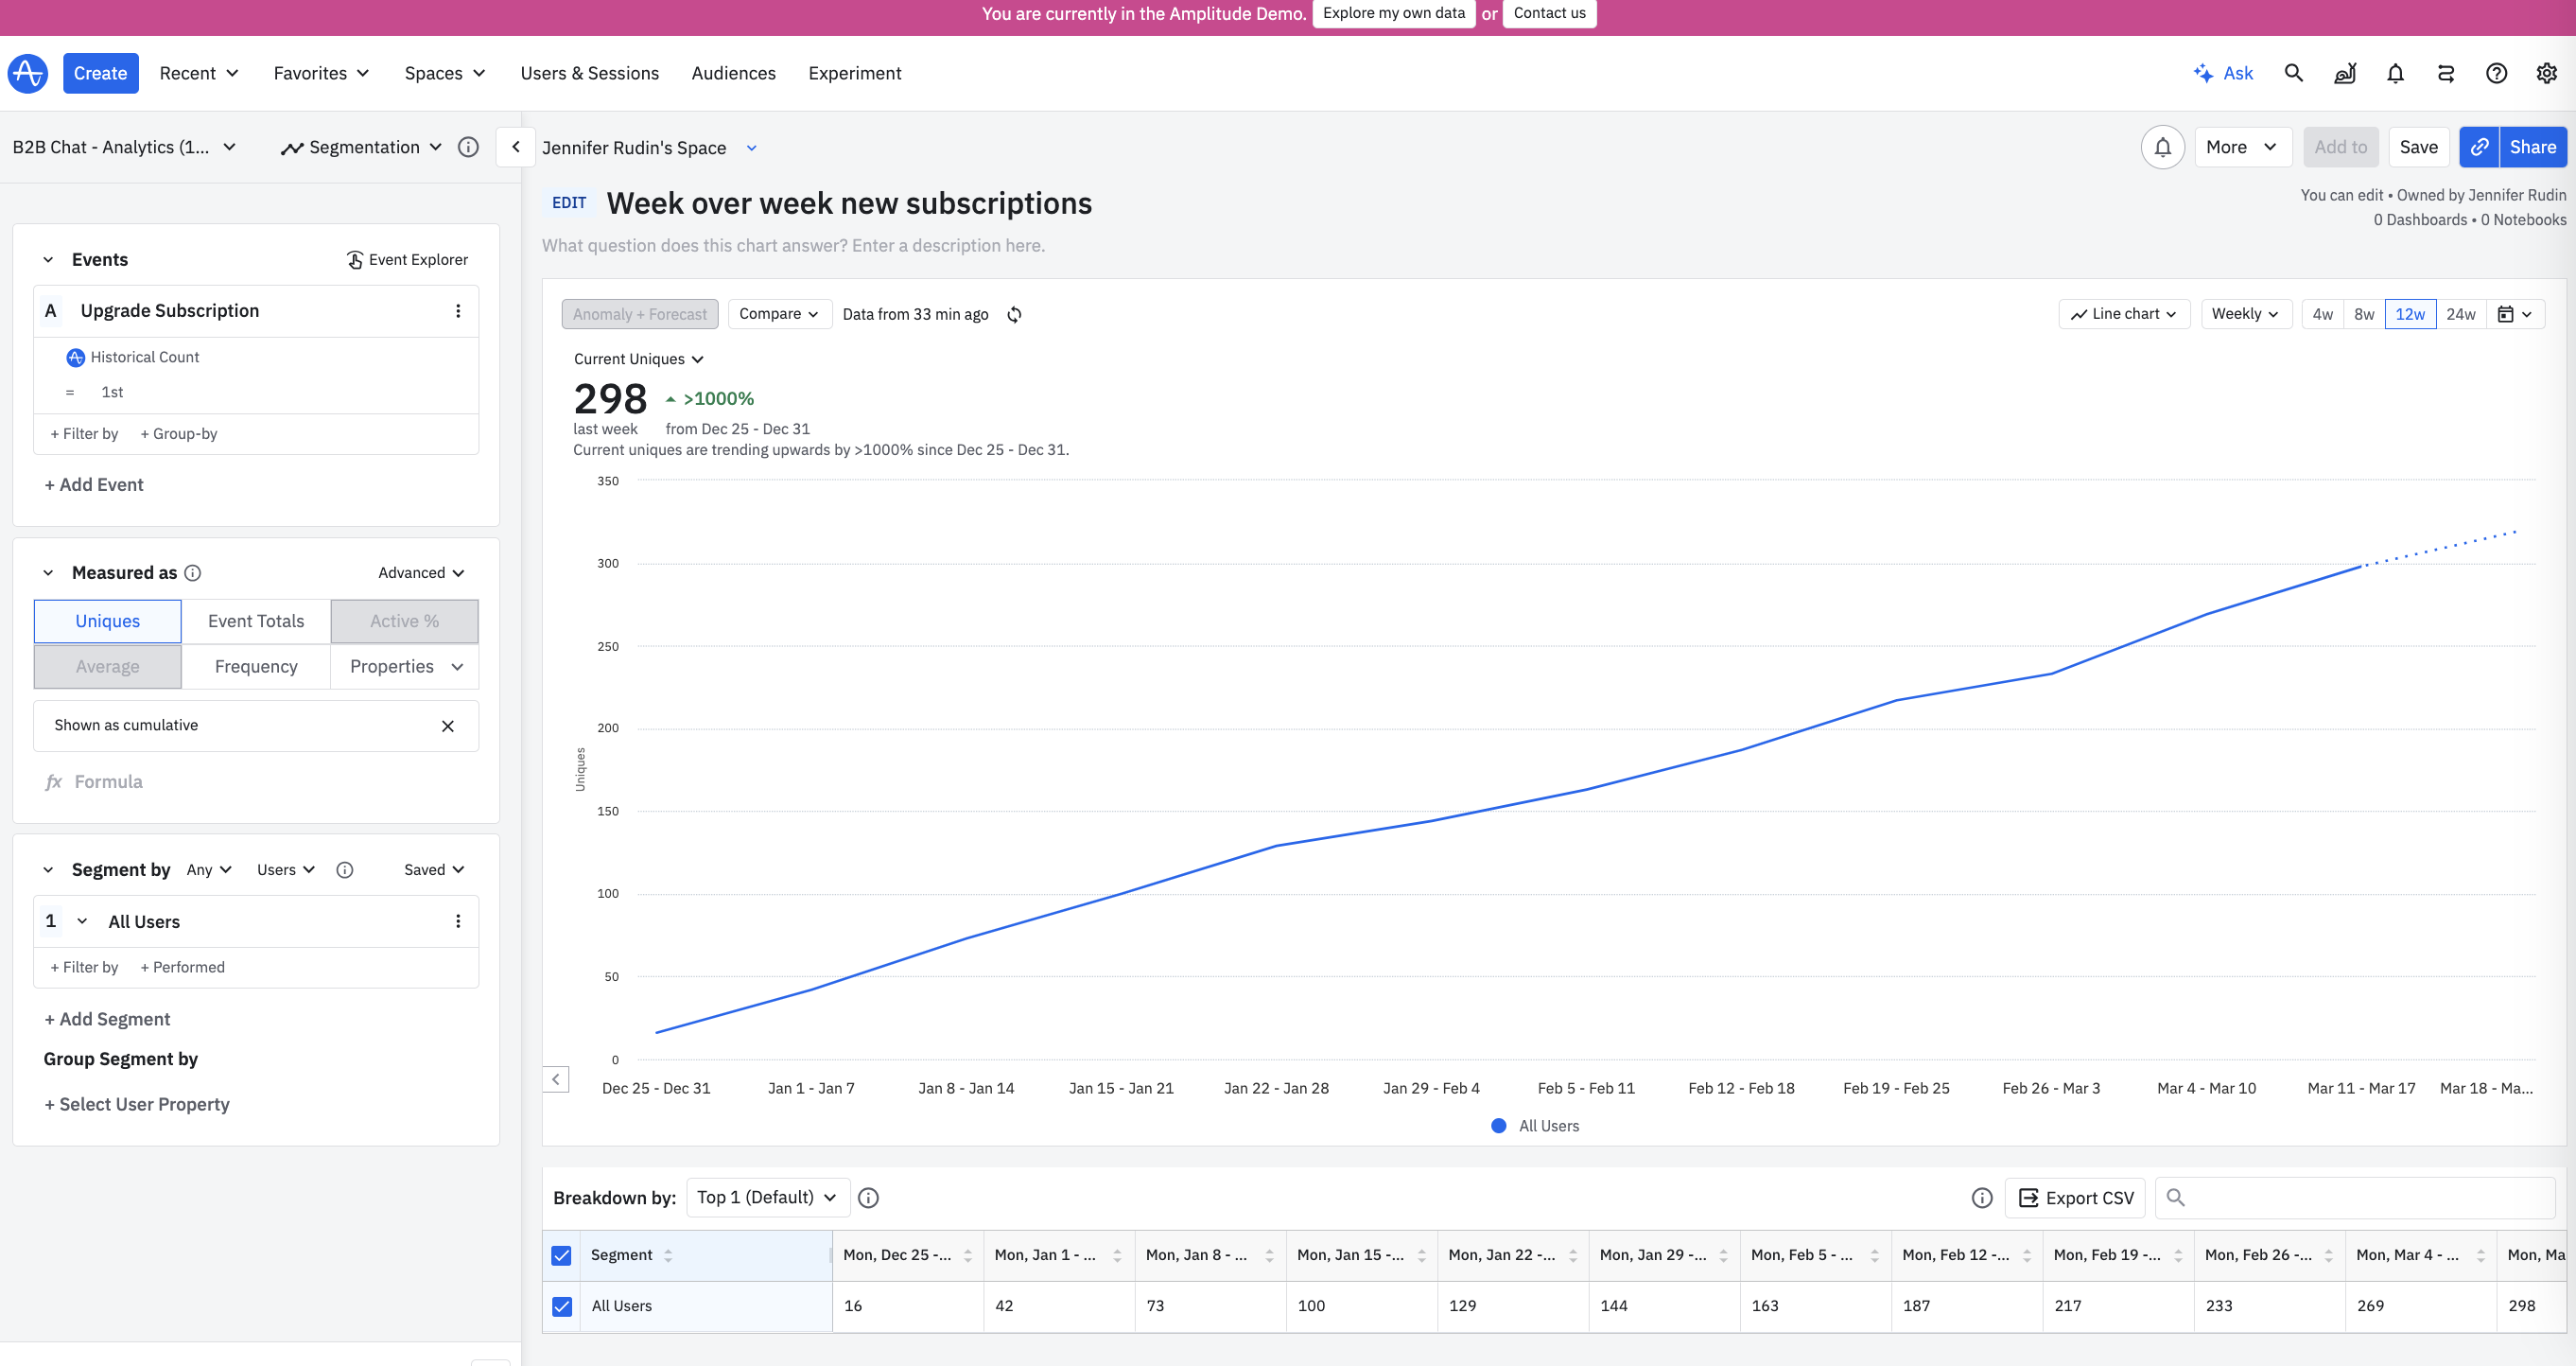Refresh the chart data
The height and width of the screenshot is (1366, 2576).
[1014, 314]
